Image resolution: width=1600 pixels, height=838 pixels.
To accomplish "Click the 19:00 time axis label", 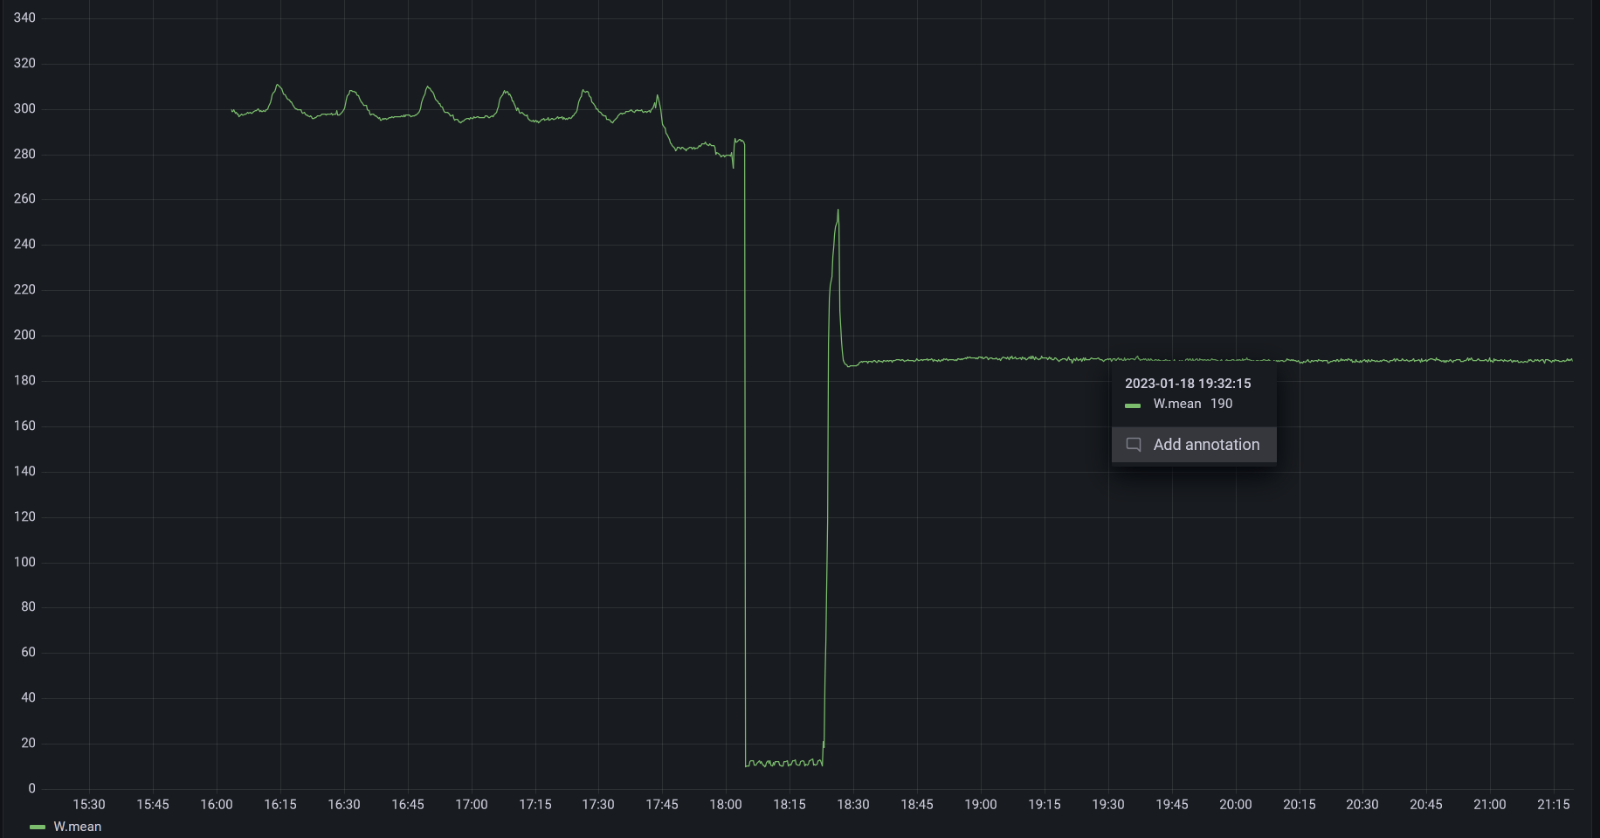I will 981,804.
